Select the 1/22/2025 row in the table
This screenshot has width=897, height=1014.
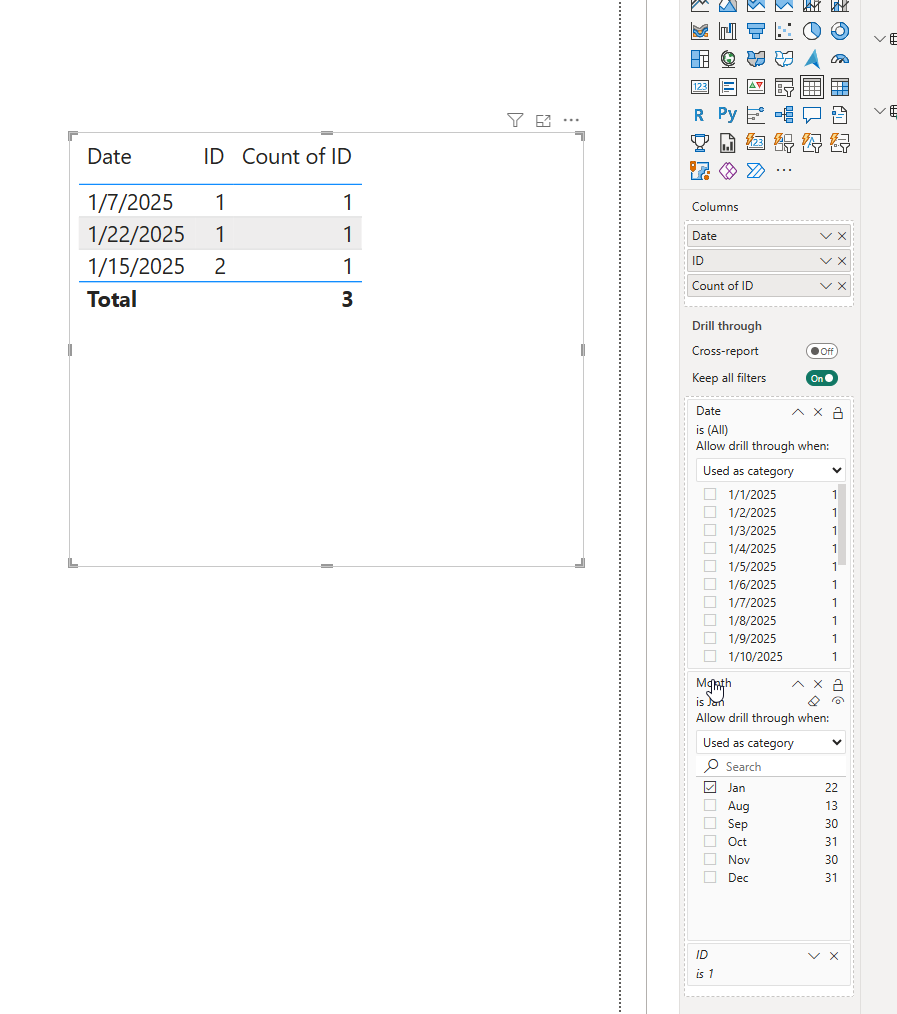click(220, 234)
